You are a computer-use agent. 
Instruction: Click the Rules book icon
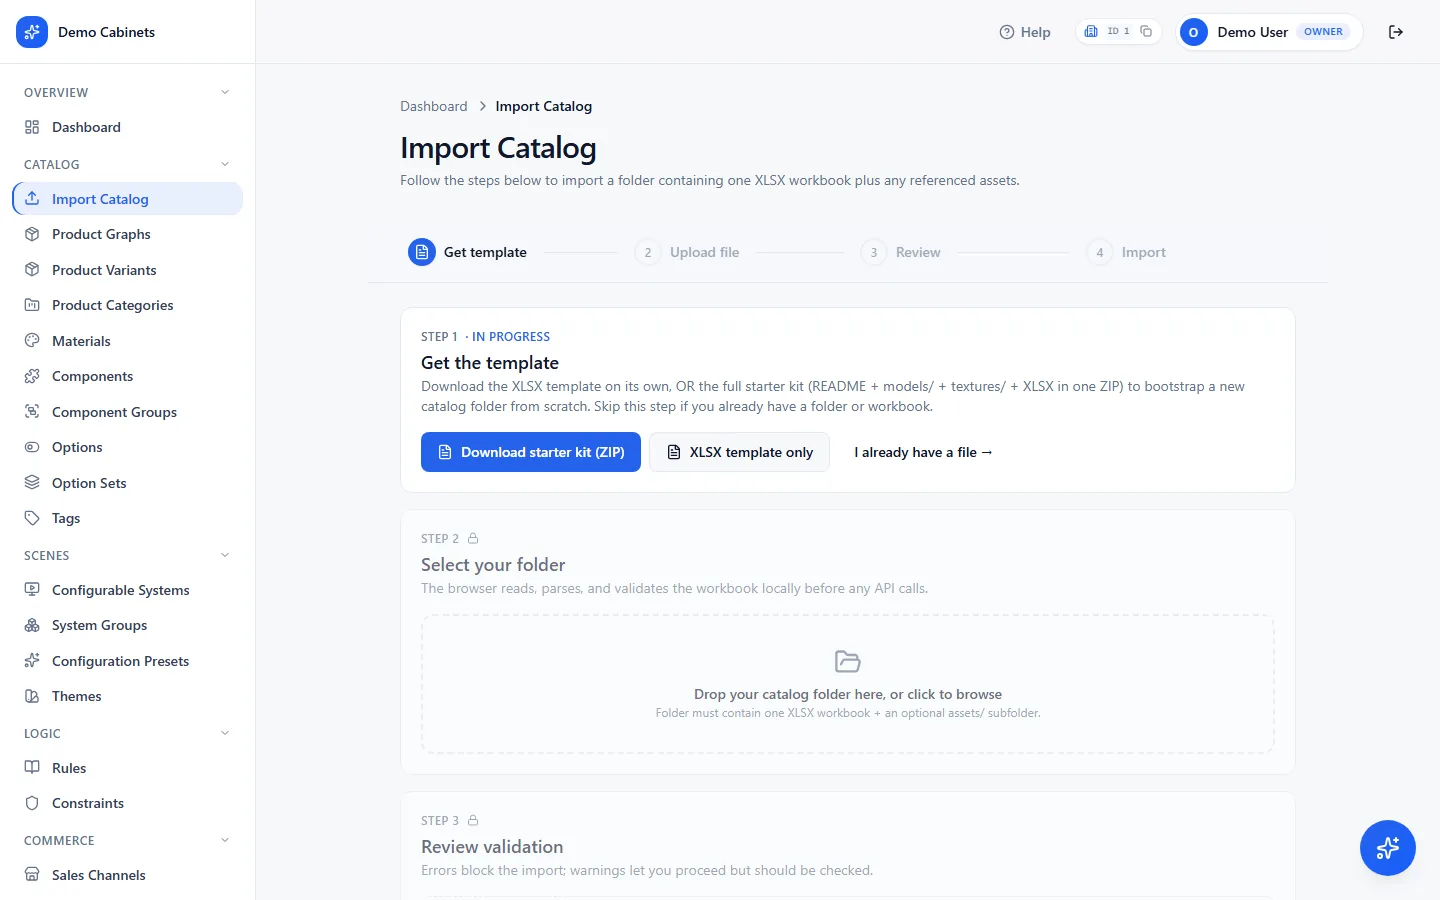coord(32,768)
